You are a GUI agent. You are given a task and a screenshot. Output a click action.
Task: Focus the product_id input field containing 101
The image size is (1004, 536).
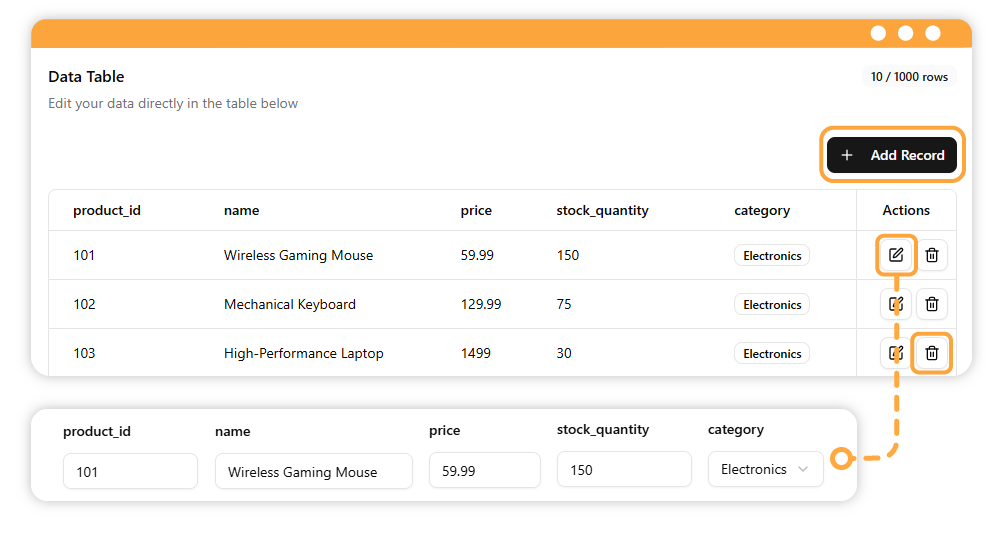(130, 471)
